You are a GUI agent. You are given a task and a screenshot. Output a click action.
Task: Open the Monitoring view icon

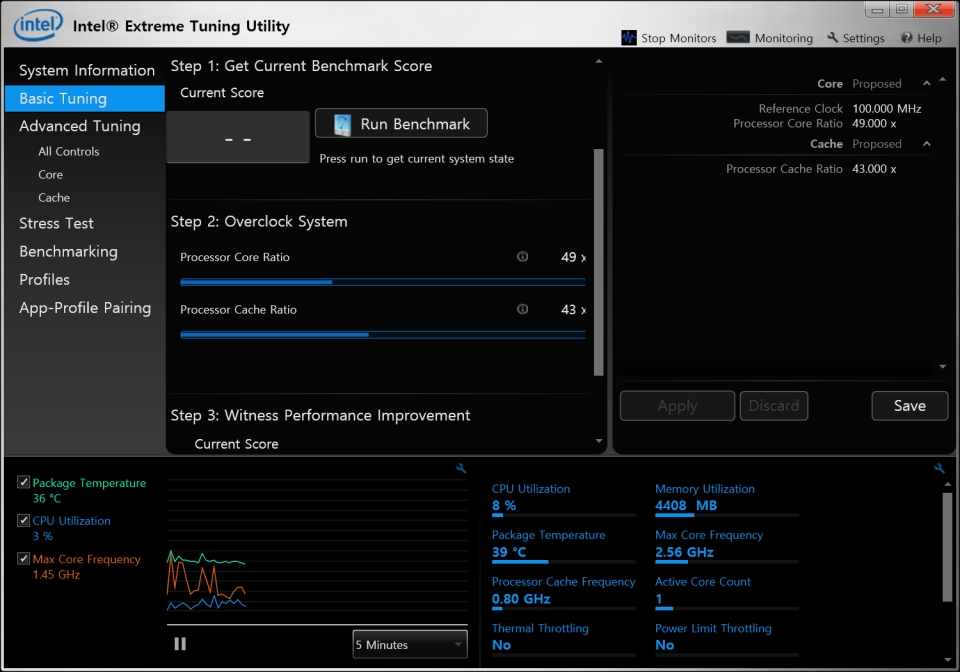click(738, 38)
